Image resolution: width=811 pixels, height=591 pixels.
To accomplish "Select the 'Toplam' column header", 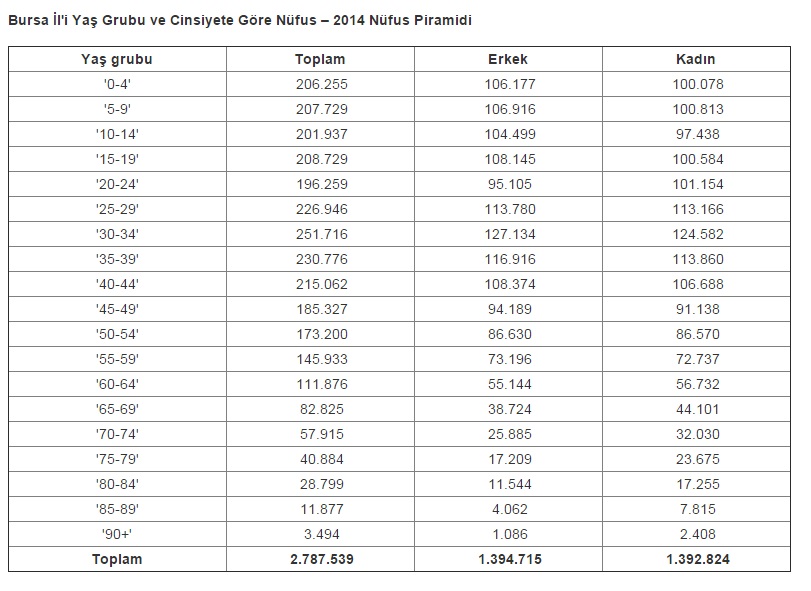I will pos(320,59).
